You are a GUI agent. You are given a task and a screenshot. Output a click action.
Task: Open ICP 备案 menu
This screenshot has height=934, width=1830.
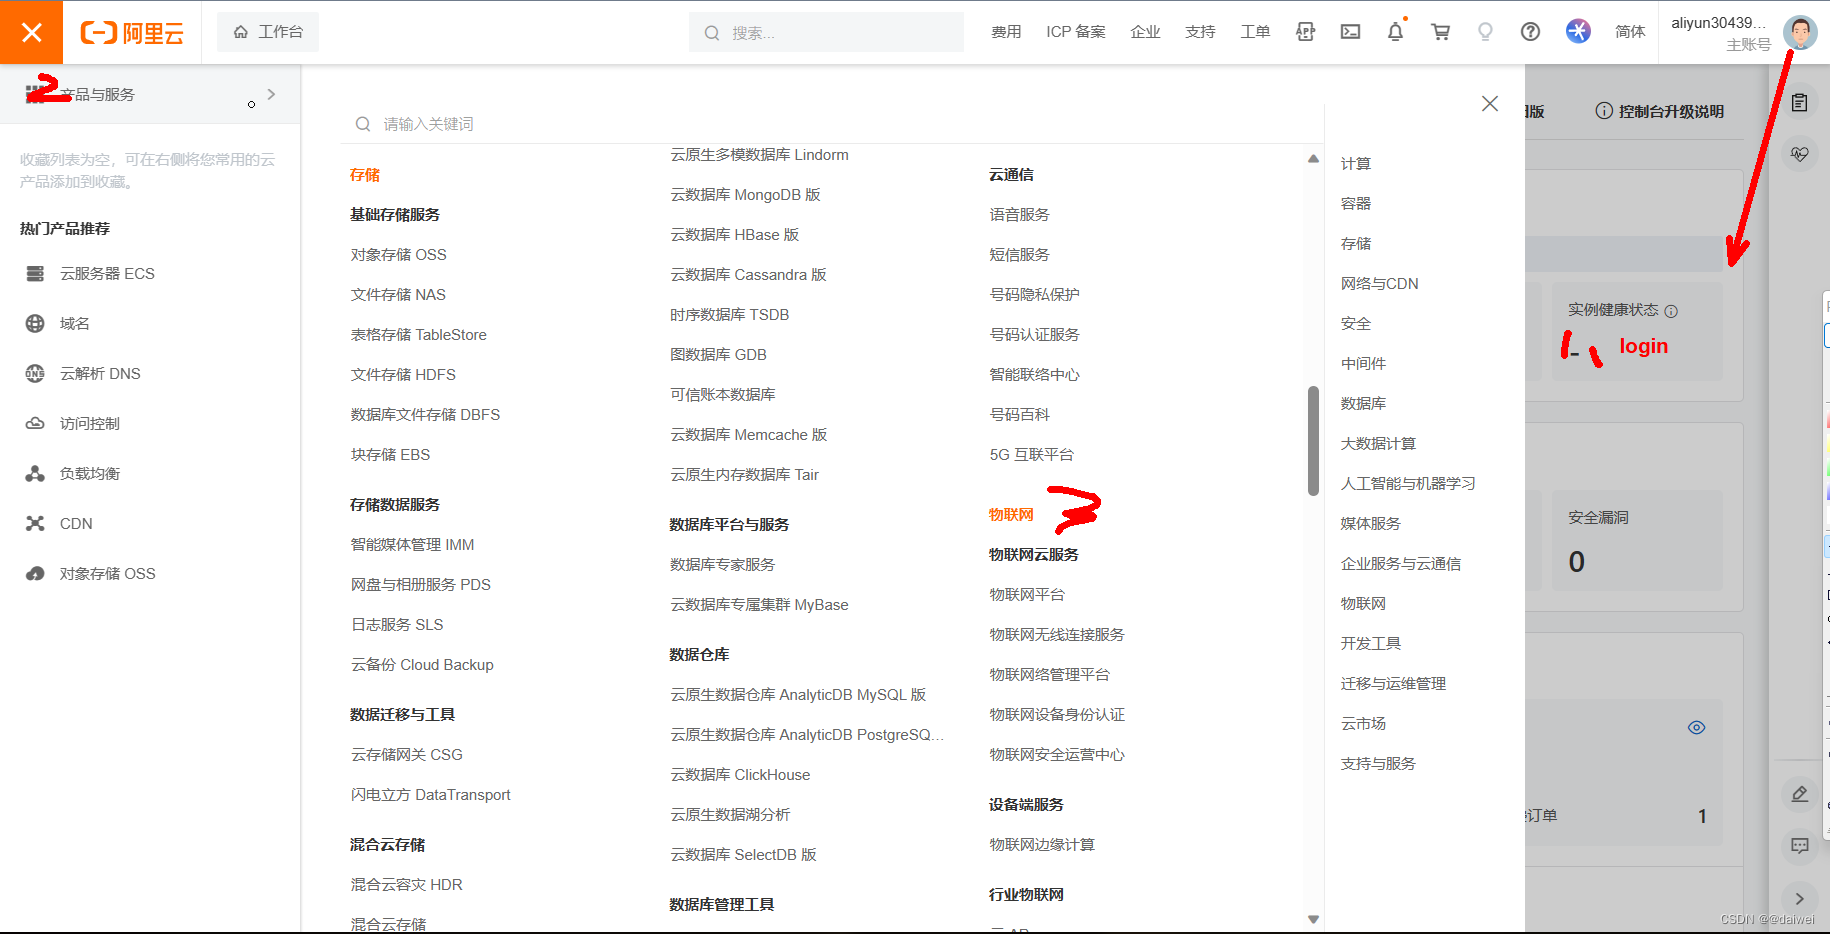1076,32
